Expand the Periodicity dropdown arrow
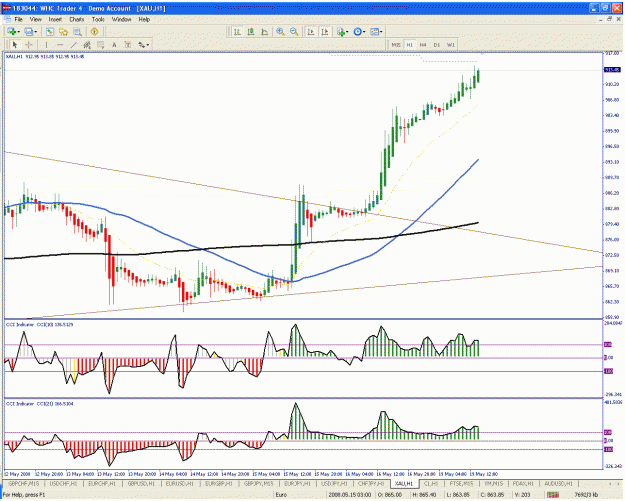Image resolution: width=625 pixels, height=501 pixels. [x=364, y=32]
